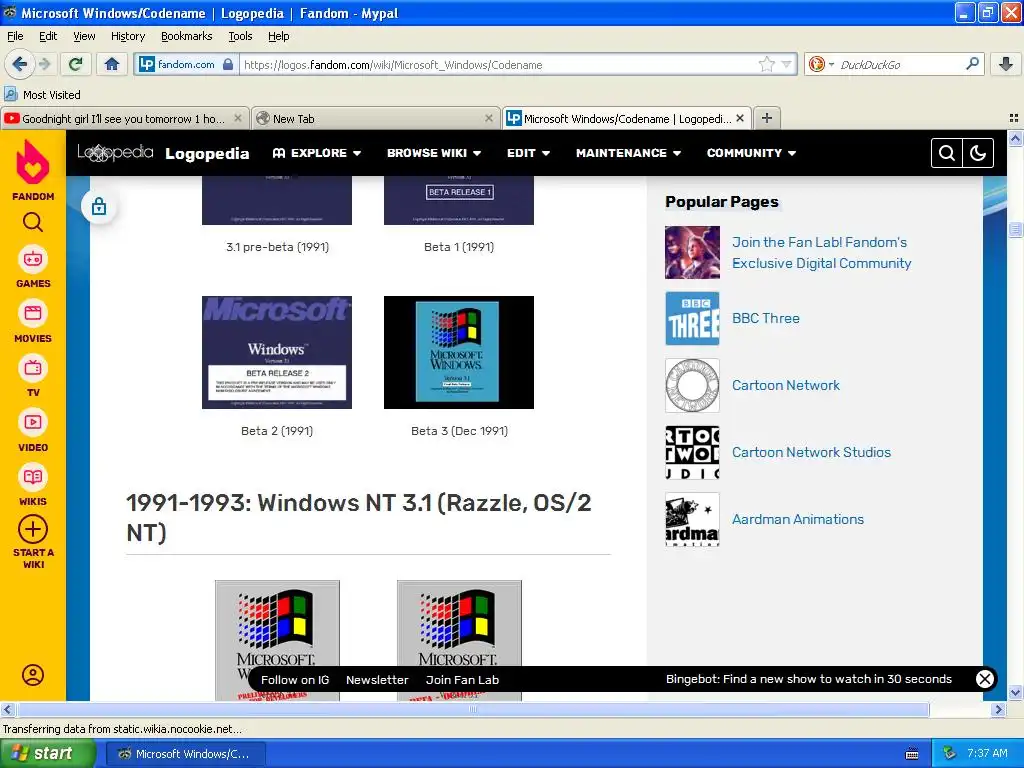Click the browser forward arrow
Viewport: 1024px width, 768px height.
click(44, 64)
